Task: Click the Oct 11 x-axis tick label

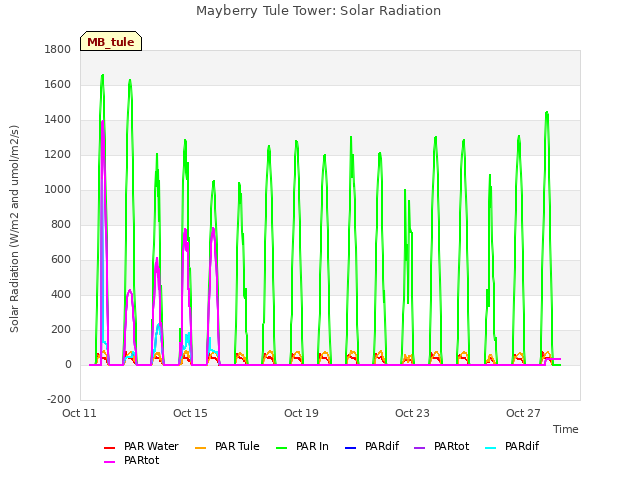Action: [x=79, y=413]
